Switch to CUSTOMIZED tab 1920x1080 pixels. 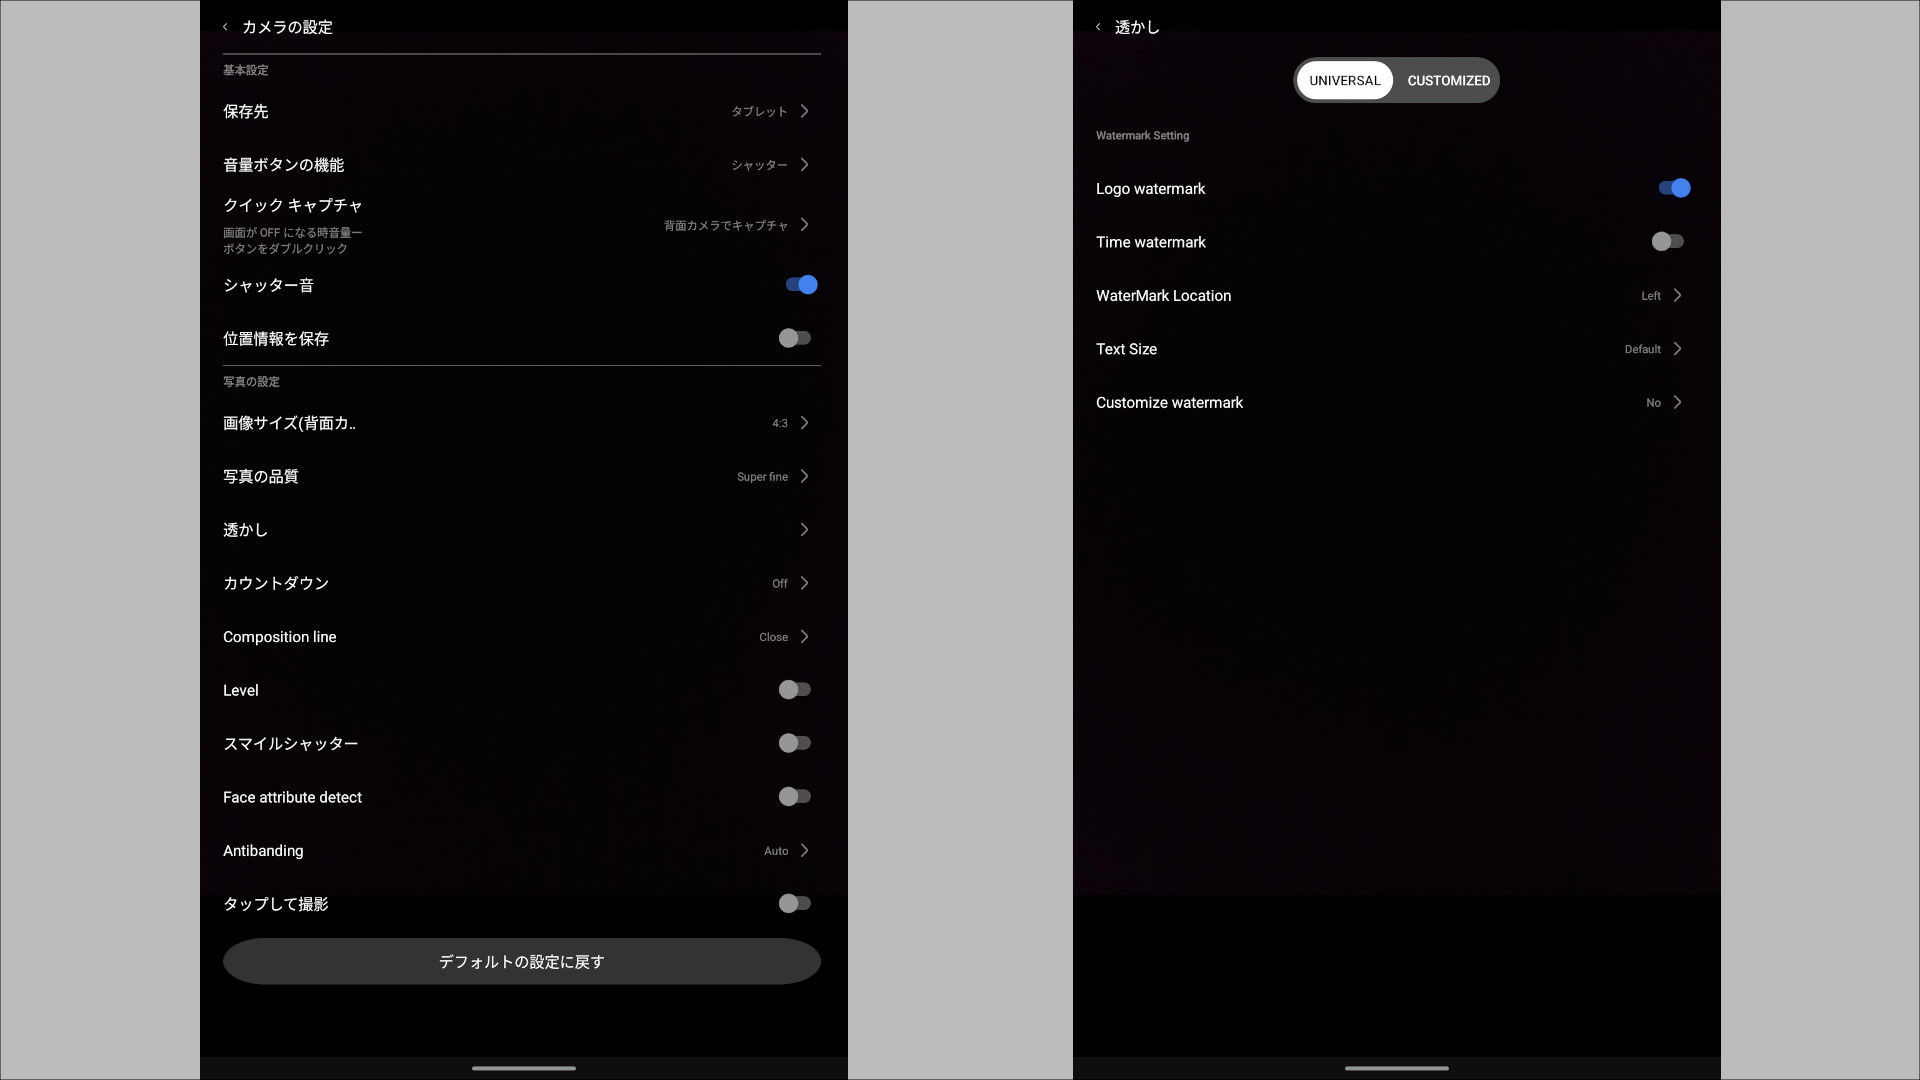tap(1448, 81)
